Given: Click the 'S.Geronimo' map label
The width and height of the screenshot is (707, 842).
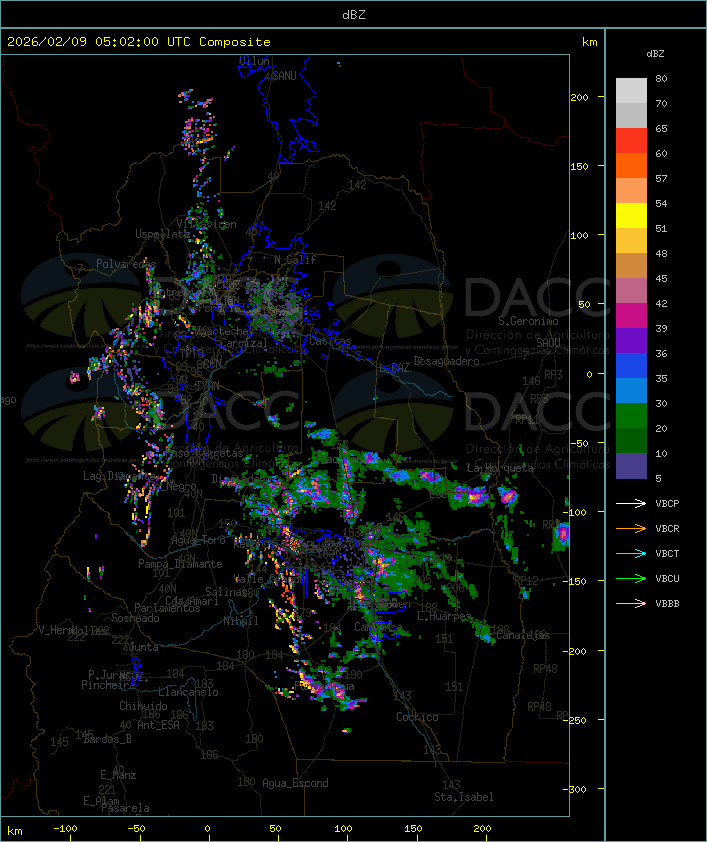Looking at the screenshot, I should (528, 321).
